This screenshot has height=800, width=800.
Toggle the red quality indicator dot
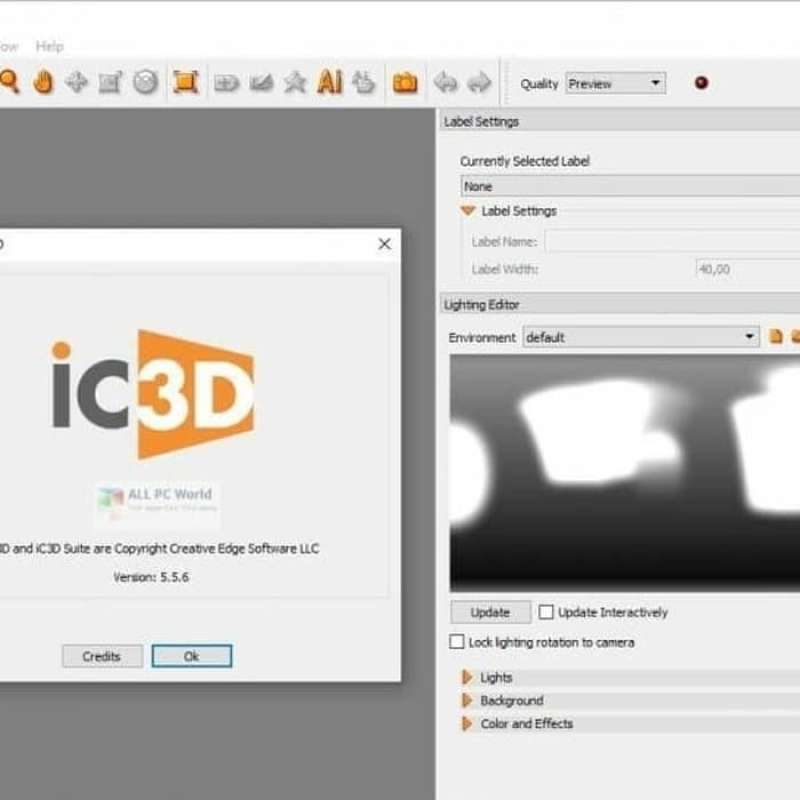701,83
